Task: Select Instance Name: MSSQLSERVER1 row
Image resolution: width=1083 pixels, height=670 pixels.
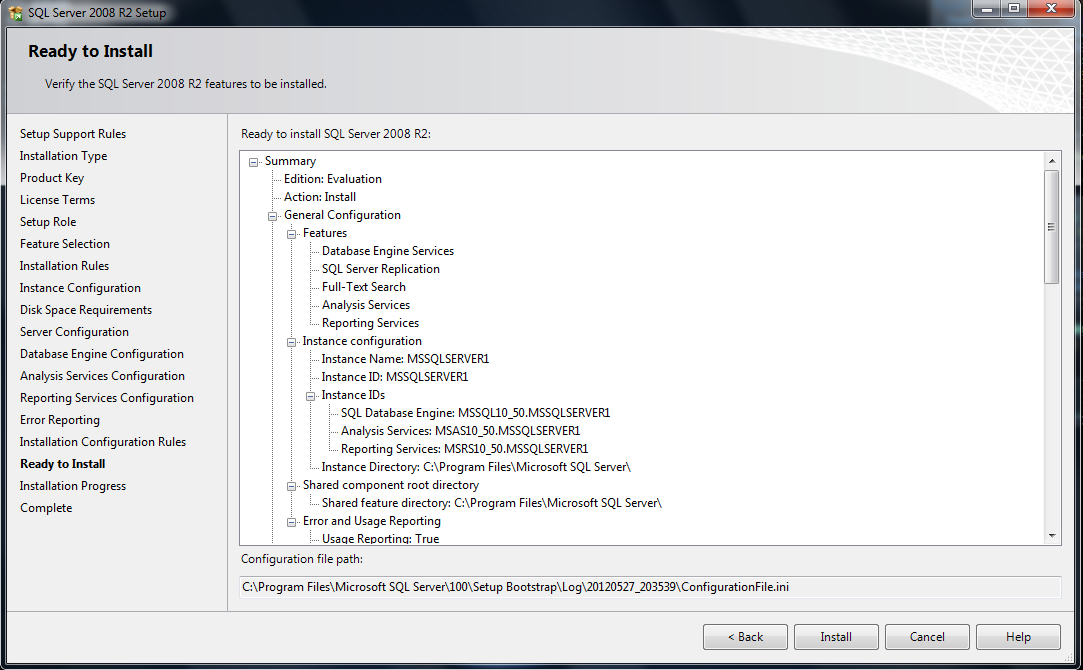Action: pyautogui.click(x=405, y=359)
